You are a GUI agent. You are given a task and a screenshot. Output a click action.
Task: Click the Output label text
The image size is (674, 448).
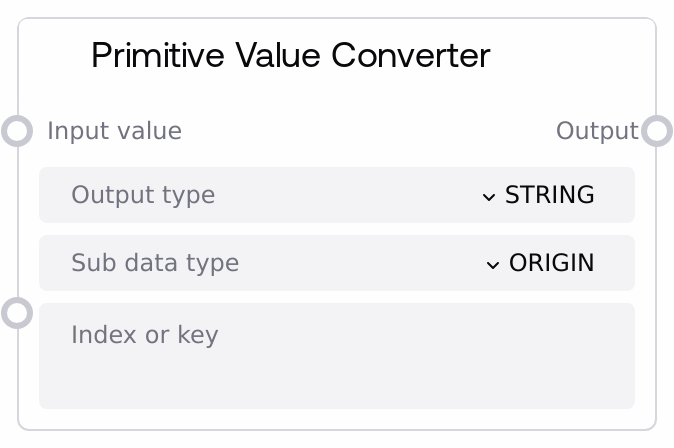[596, 131]
